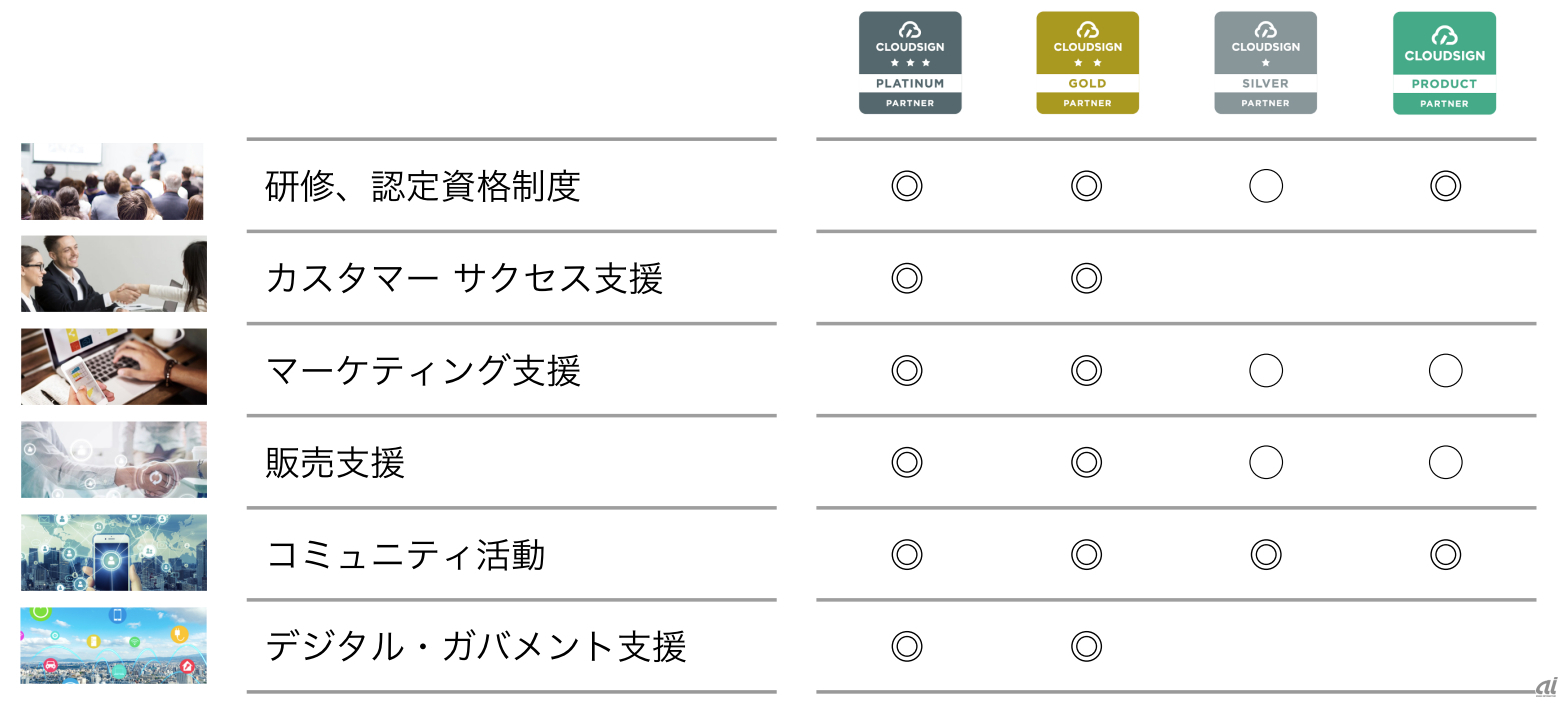Click Platinum double circle for 研修、認定資格制度

pos(907,186)
